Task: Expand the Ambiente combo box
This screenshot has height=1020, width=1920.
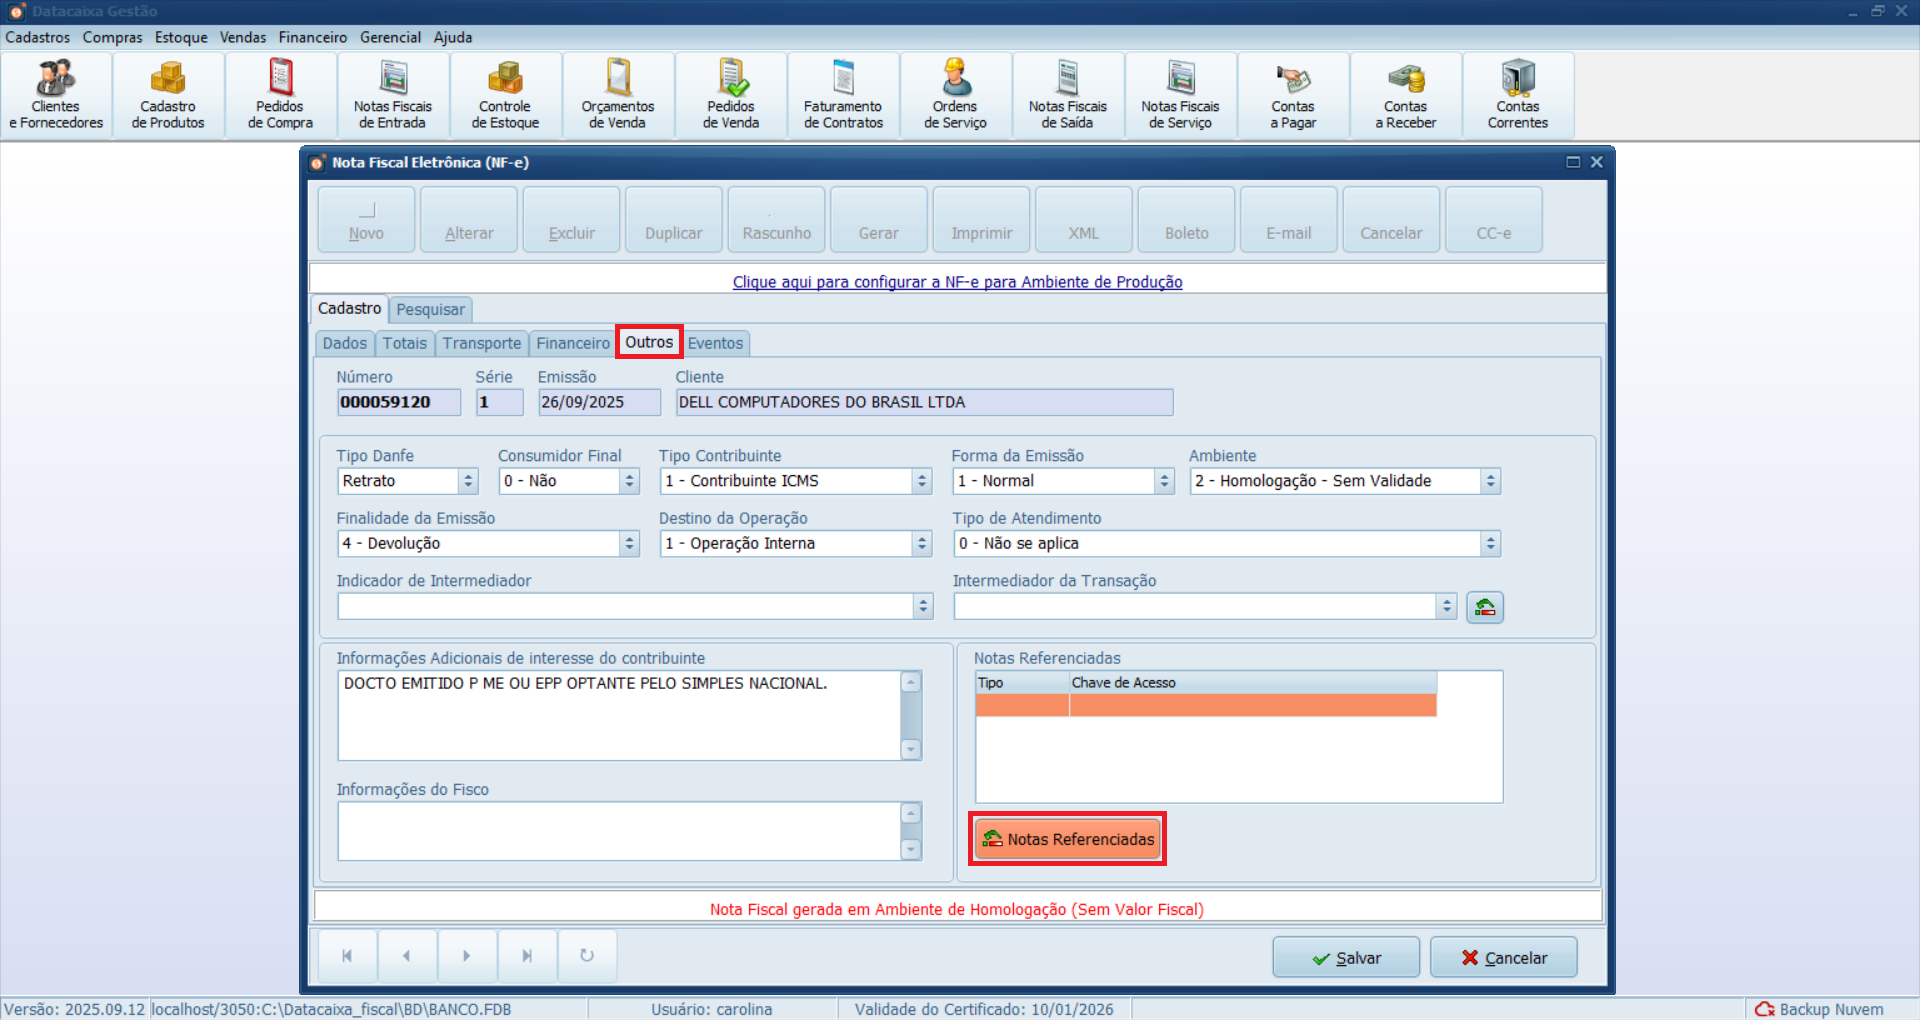Action: click(1490, 481)
